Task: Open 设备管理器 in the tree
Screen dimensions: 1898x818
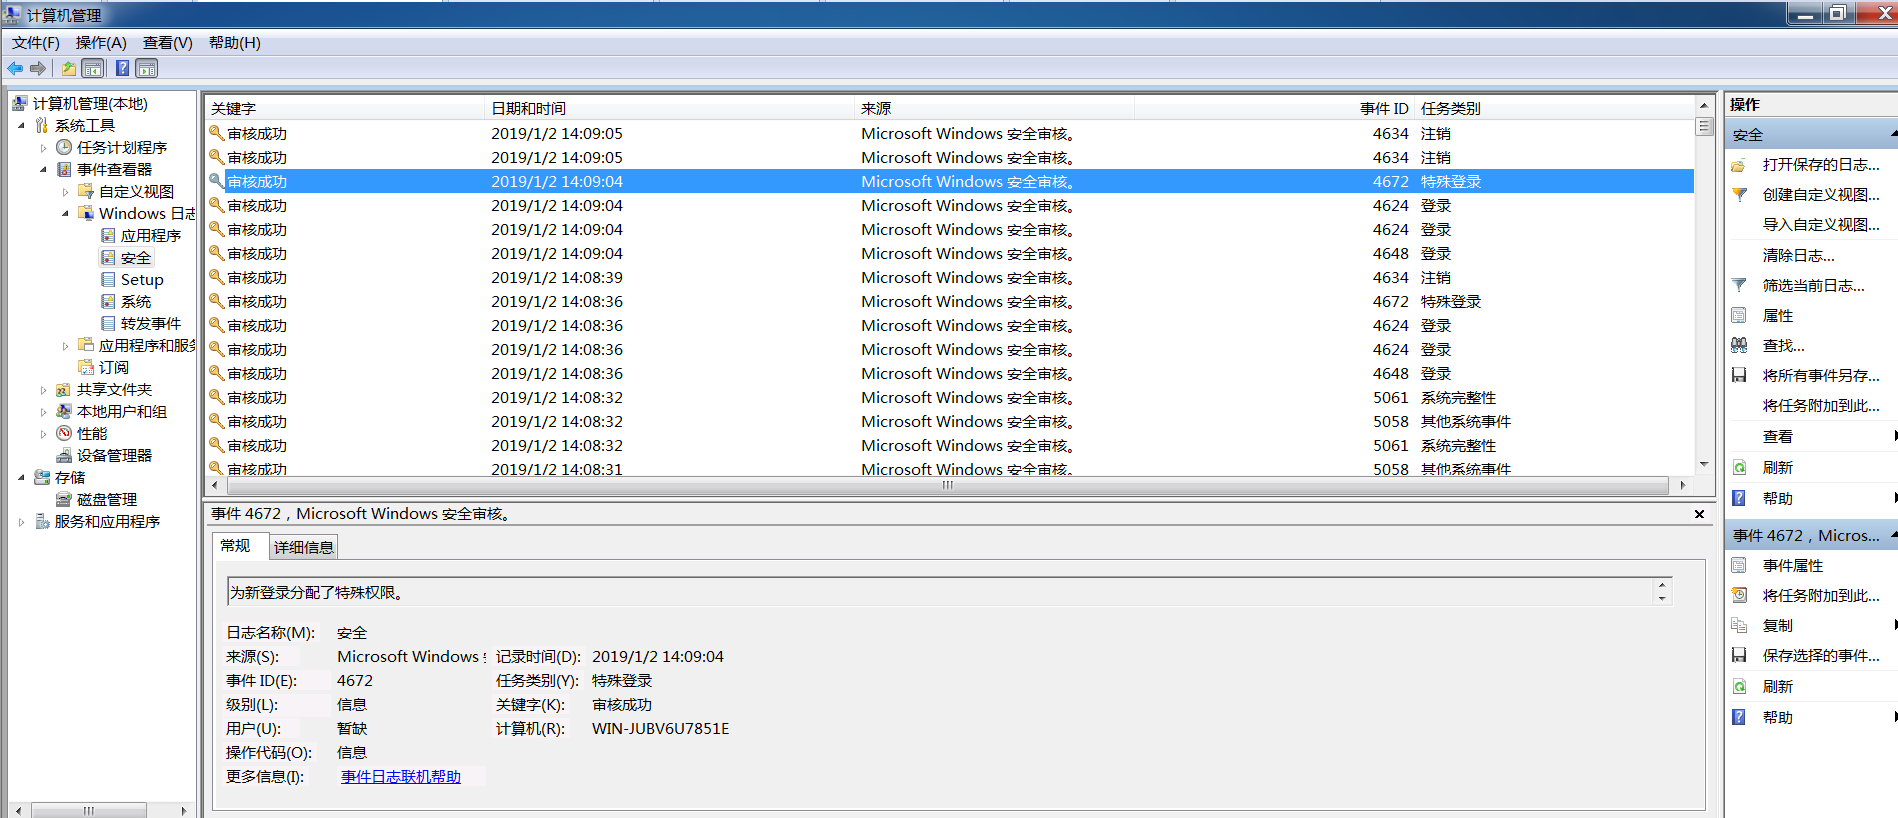Action: click(114, 455)
